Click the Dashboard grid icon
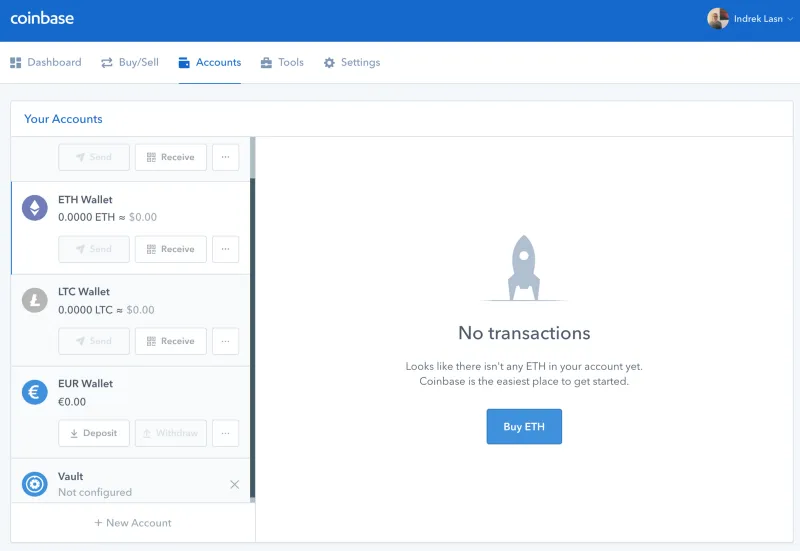This screenshot has height=551, width=800. [16, 62]
